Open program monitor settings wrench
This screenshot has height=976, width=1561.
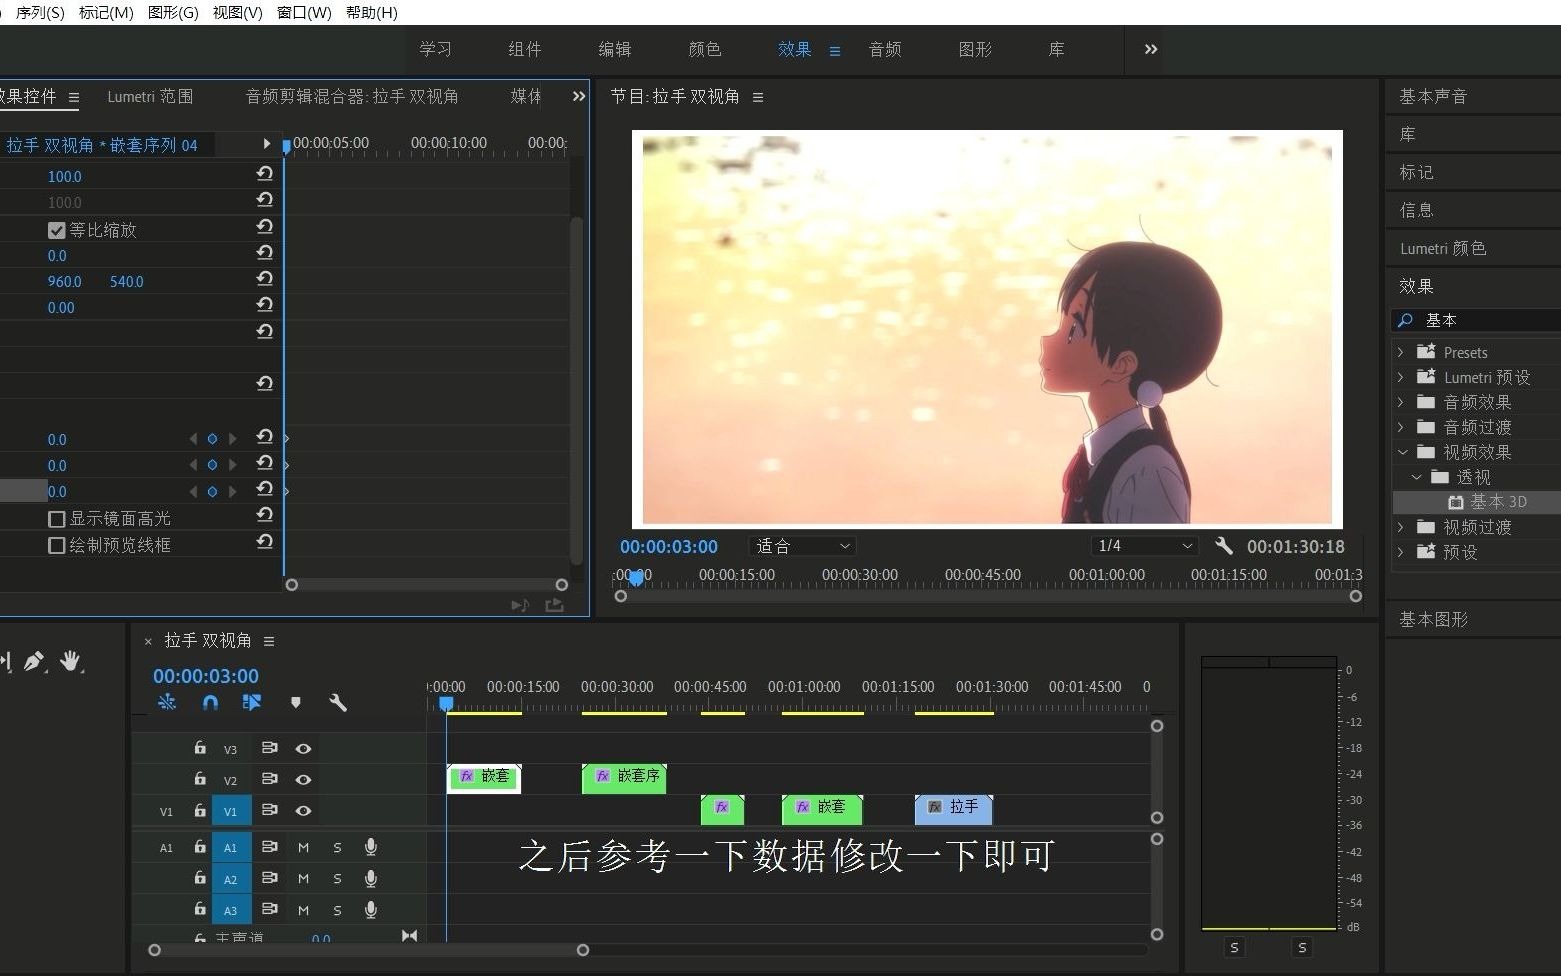(1224, 546)
